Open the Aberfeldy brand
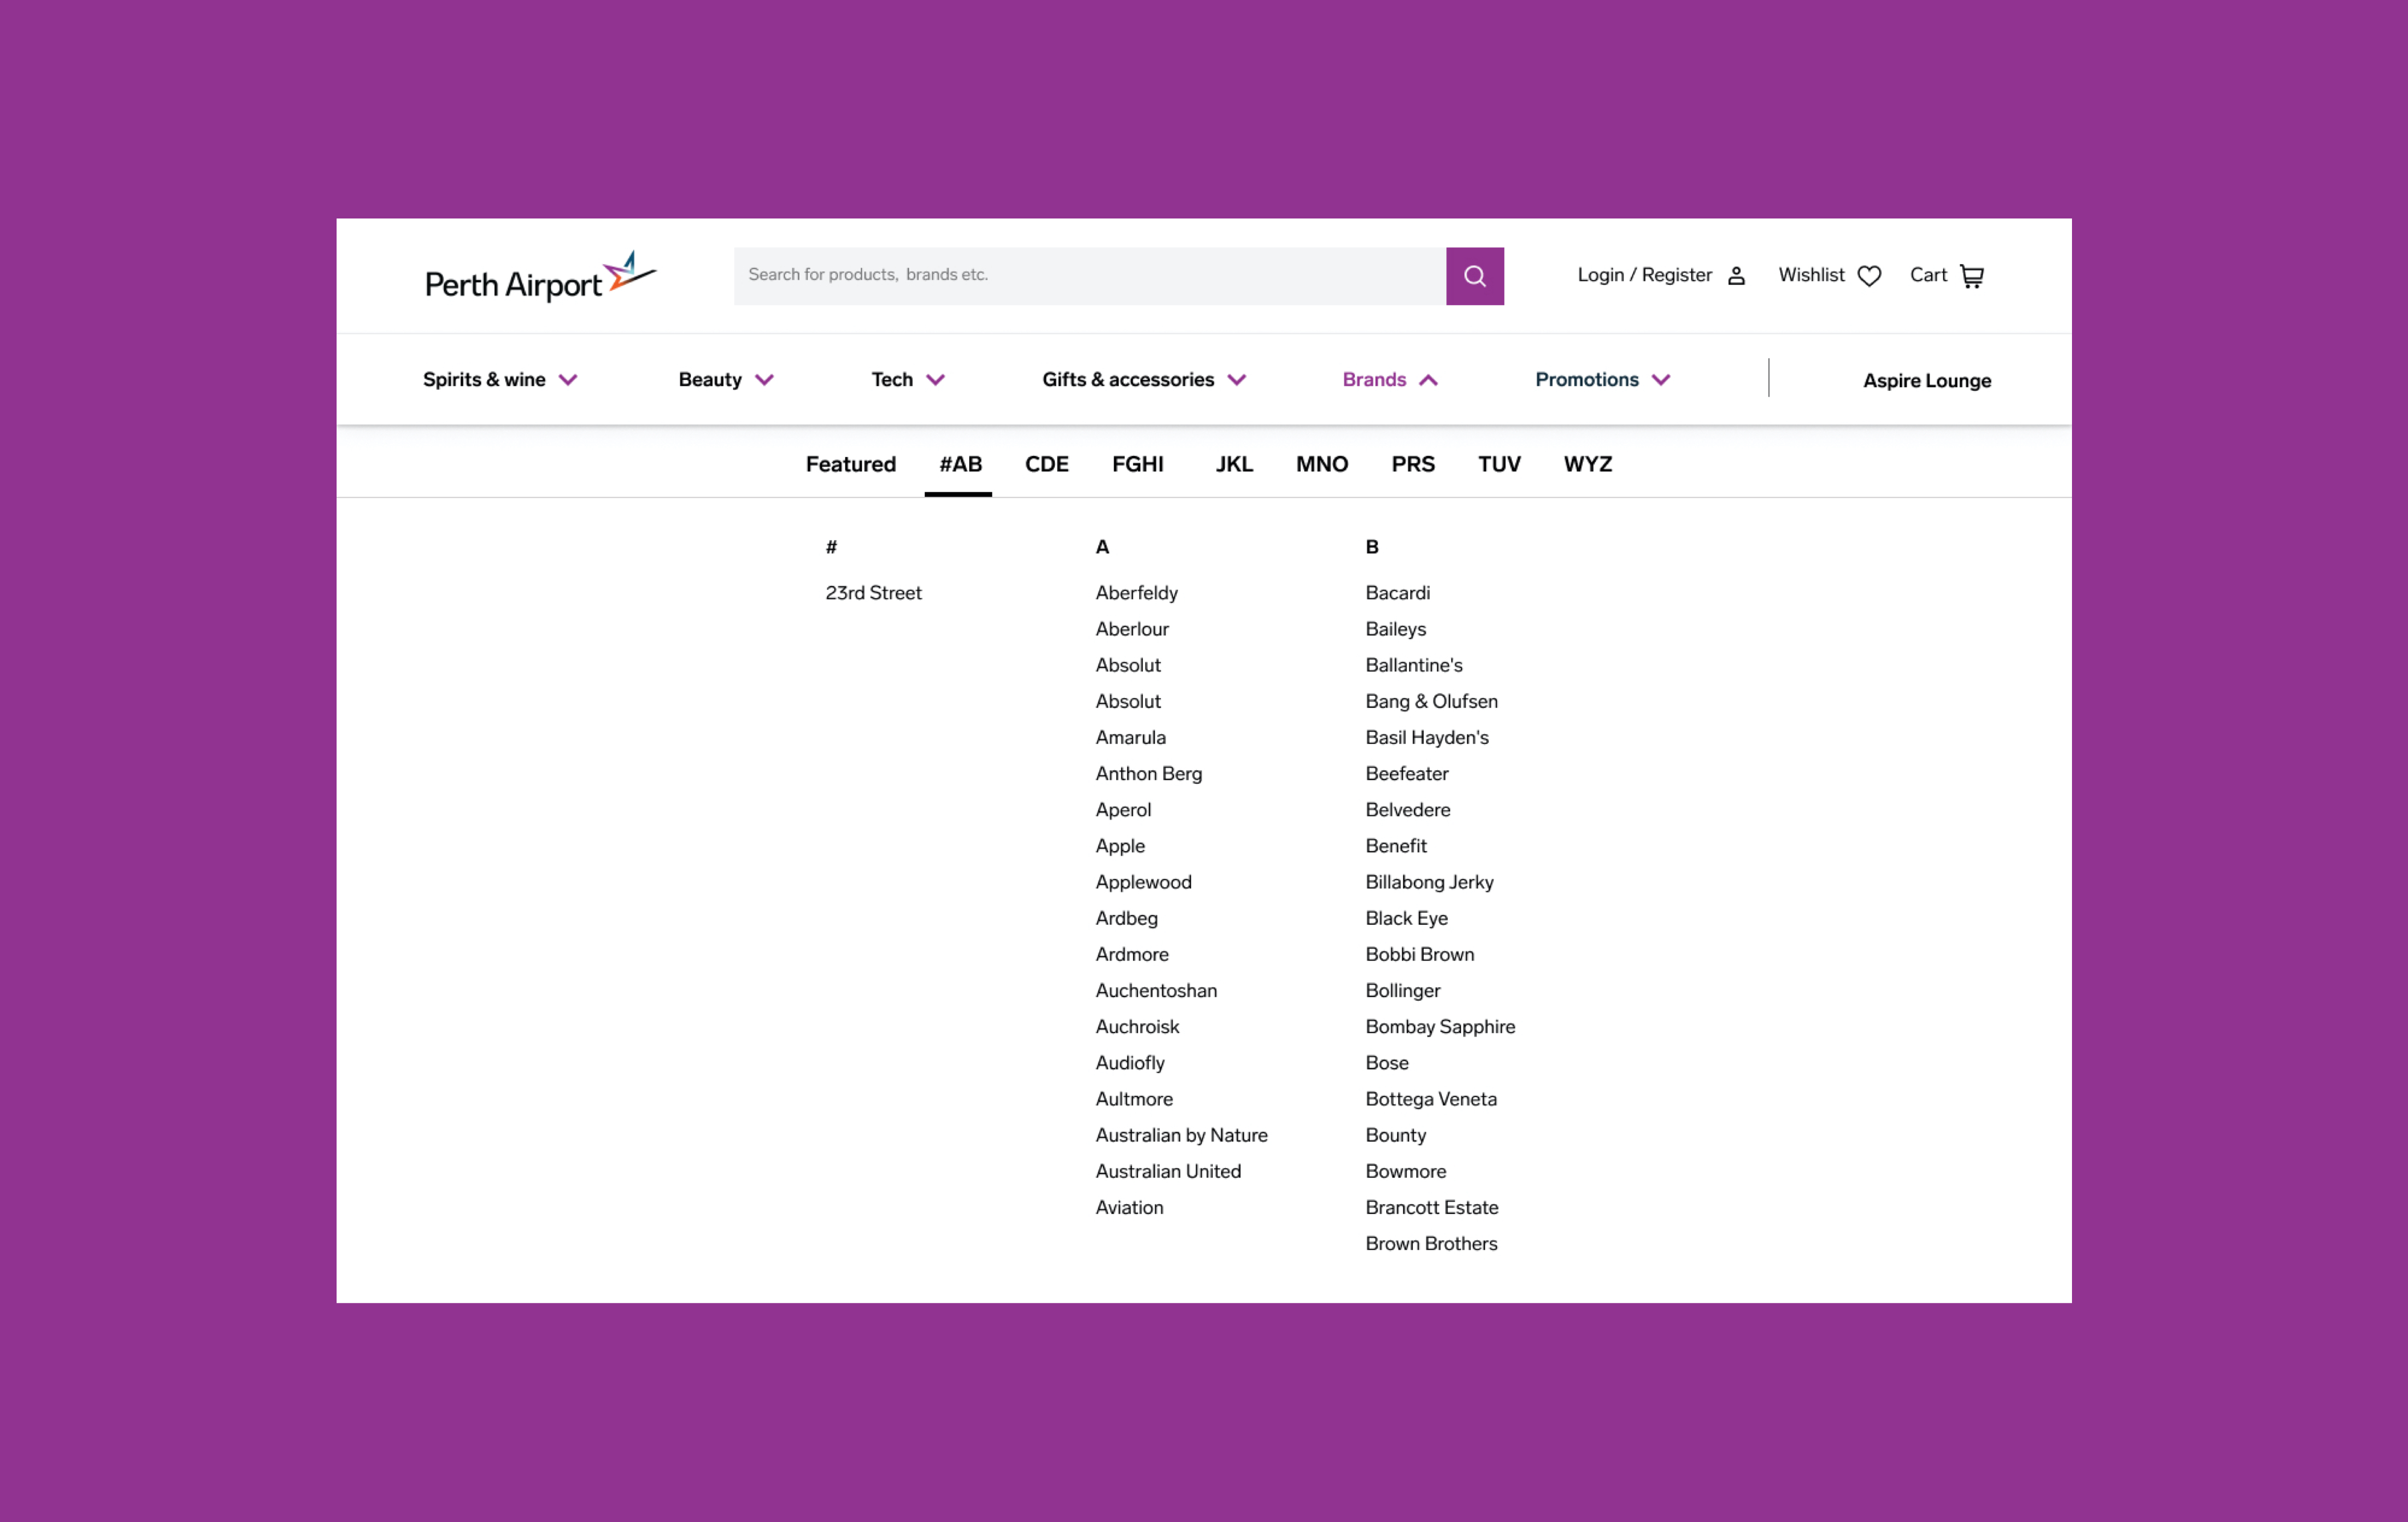This screenshot has width=2408, height=1522. [1136, 593]
